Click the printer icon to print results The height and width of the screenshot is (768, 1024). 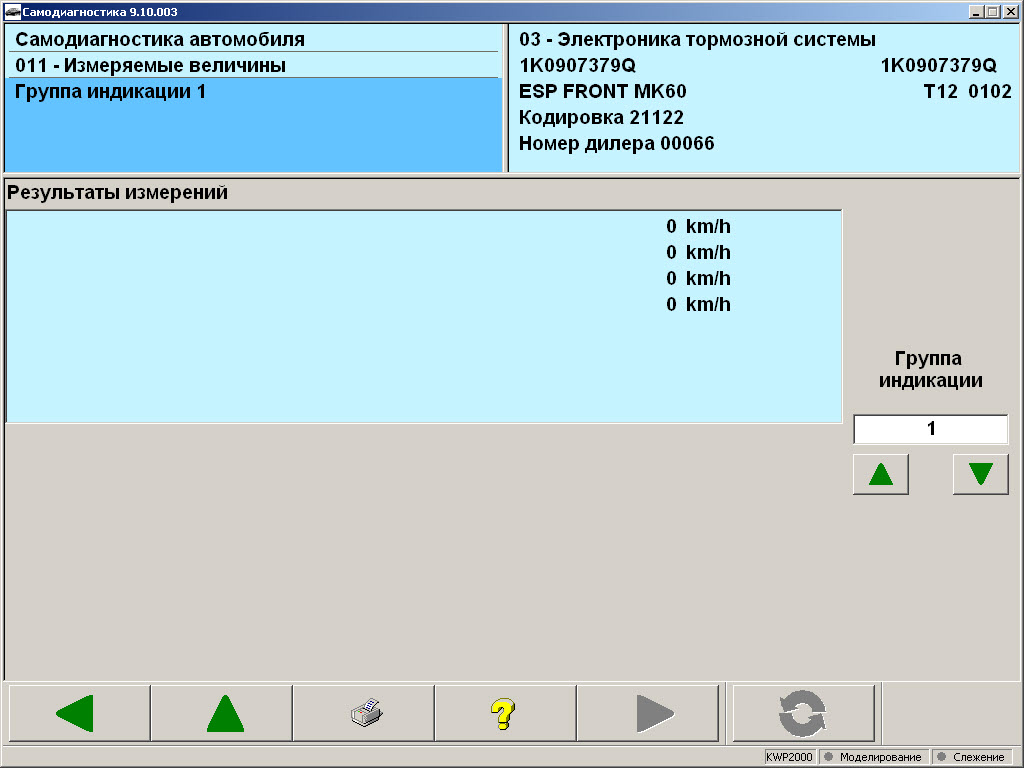364,713
